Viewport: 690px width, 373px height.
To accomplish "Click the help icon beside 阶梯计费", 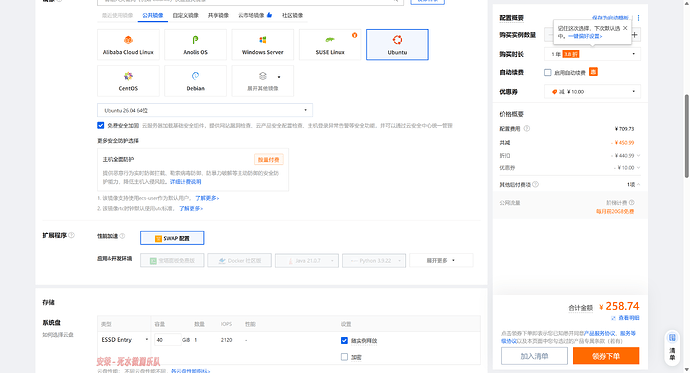I will coord(631,202).
